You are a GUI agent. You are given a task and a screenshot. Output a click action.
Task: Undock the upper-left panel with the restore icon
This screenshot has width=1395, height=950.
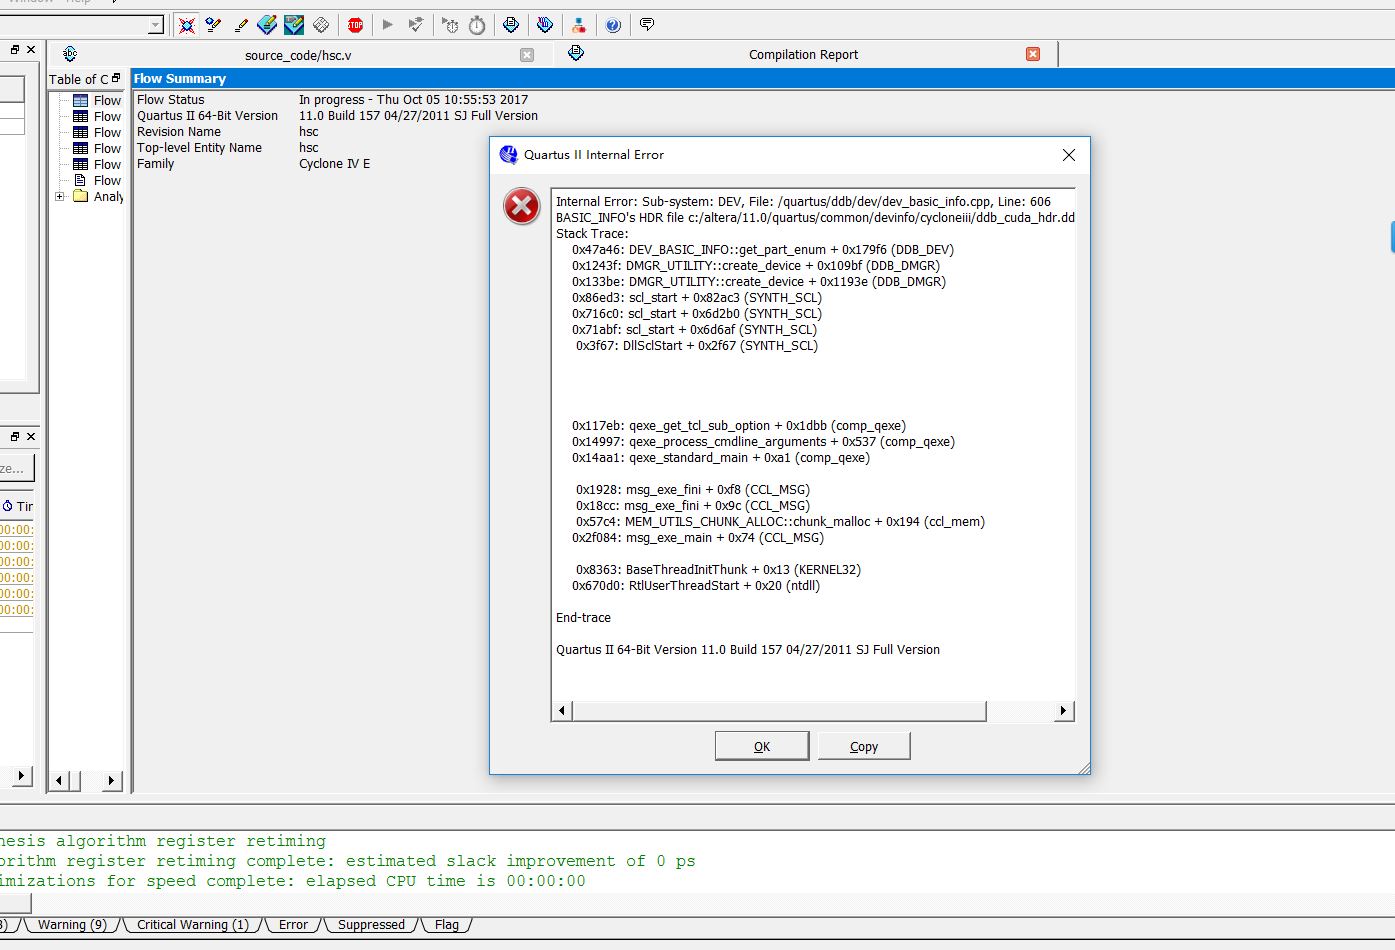[x=15, y=49]
